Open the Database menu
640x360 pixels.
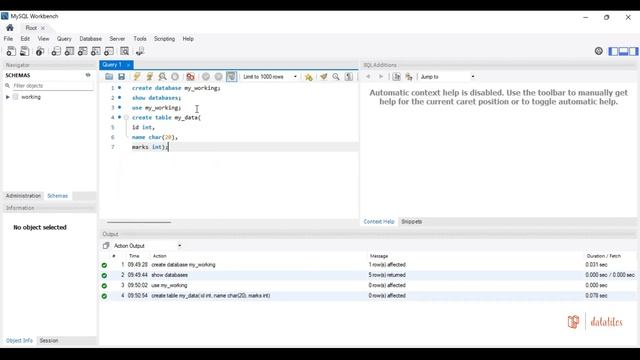tap(91, 39)
